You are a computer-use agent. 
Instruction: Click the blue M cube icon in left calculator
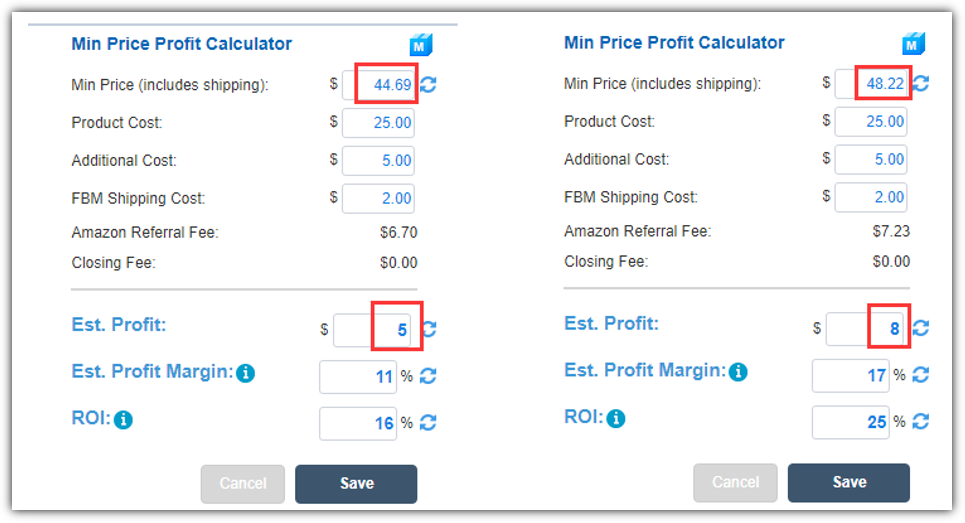tap(421, 45)
